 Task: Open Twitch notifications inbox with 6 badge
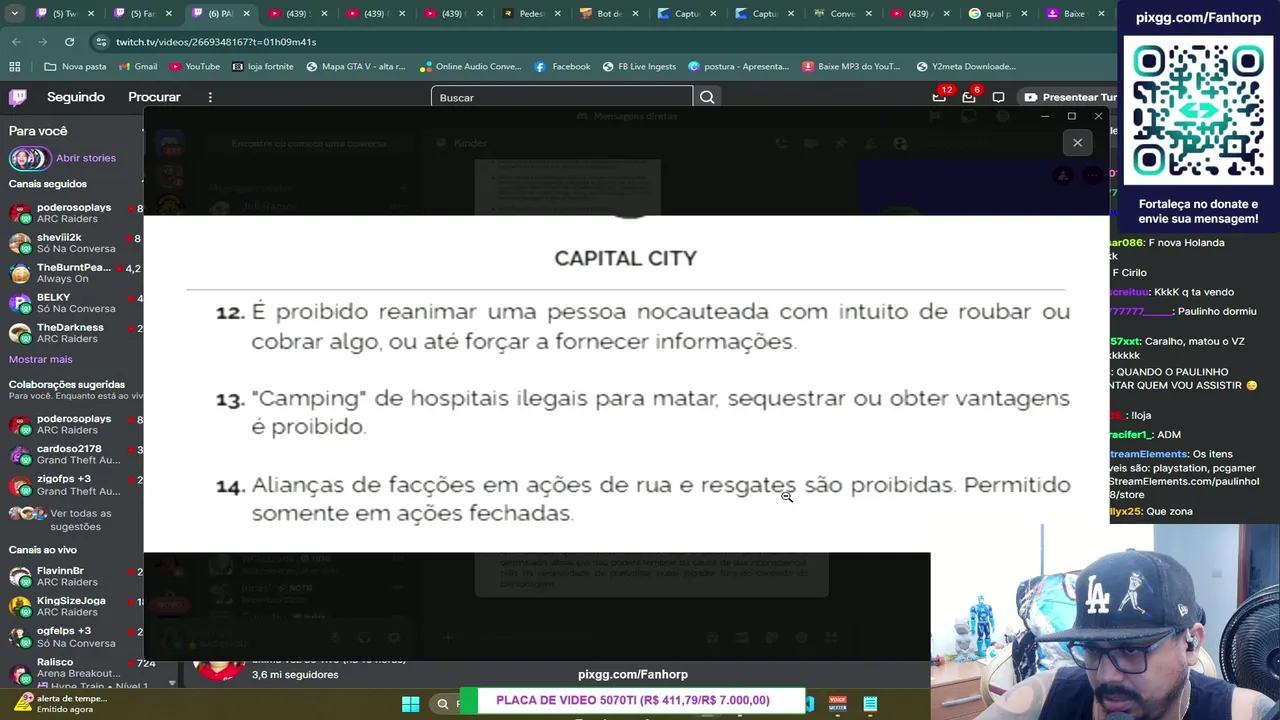968,97
